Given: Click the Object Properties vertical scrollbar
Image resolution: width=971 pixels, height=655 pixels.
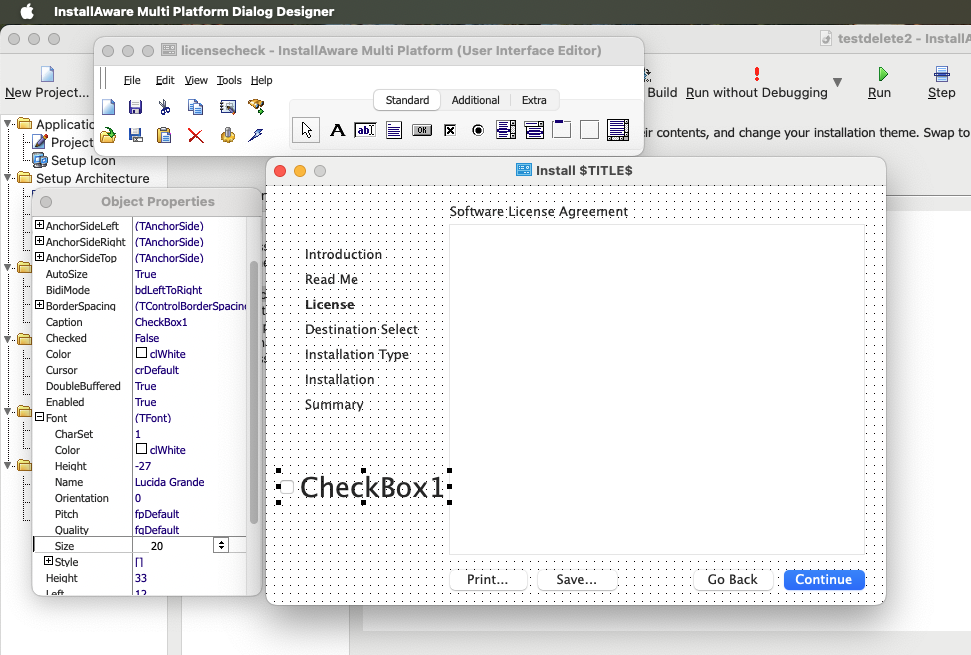Looking at the screenshot, I should (x=253, y=393).
